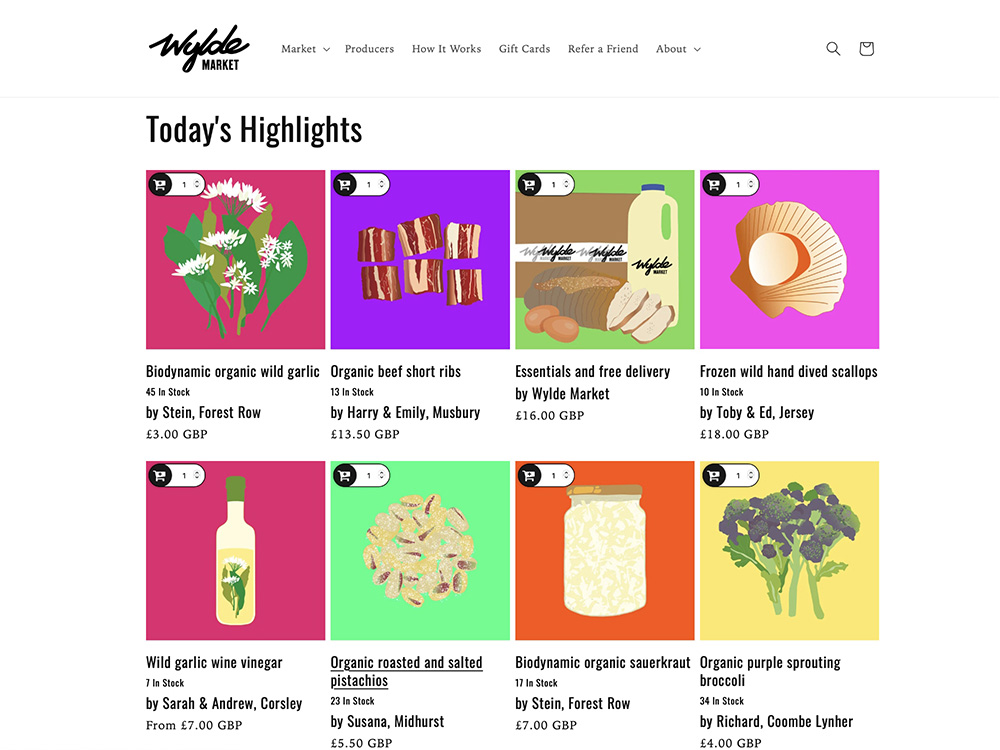Open the Producers menu item
The width and height of the screenshot is (1000, 750).
369,49
